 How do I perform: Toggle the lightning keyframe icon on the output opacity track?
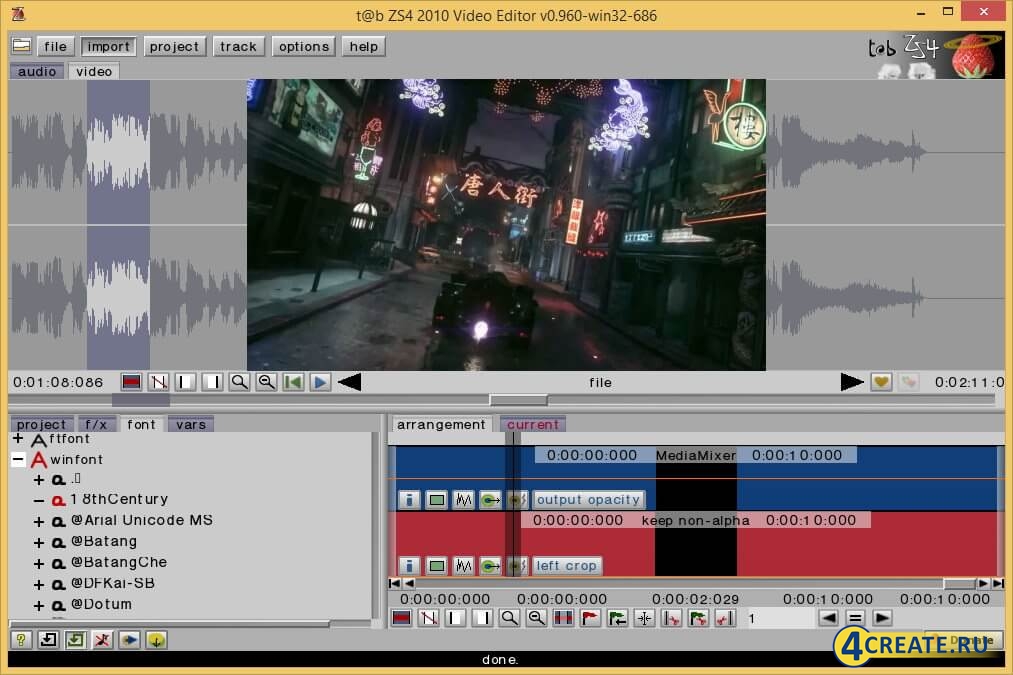tap(517, 499)
